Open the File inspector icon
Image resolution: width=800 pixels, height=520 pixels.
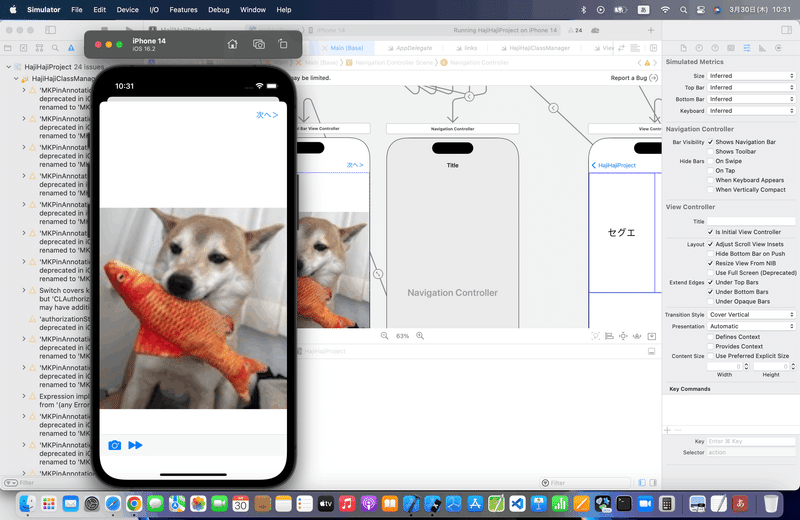click(683, 48)
